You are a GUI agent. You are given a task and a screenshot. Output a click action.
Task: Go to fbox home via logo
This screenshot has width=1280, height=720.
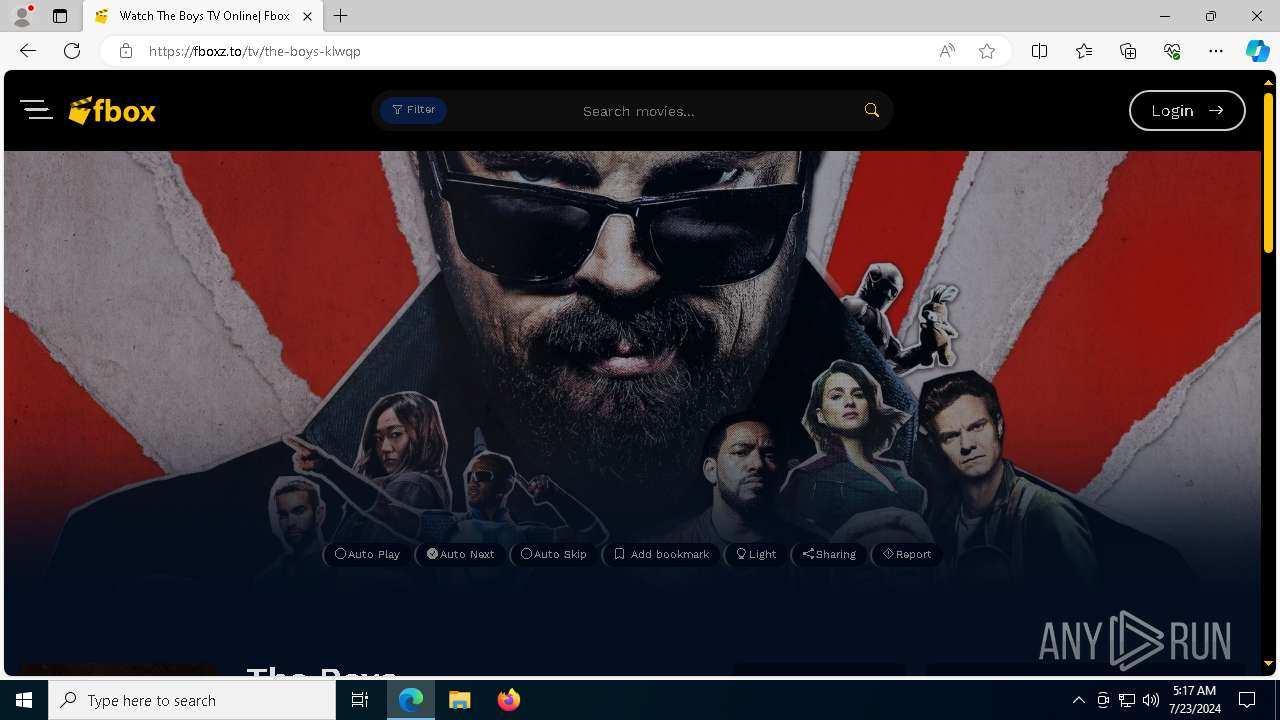pos(112,110)
